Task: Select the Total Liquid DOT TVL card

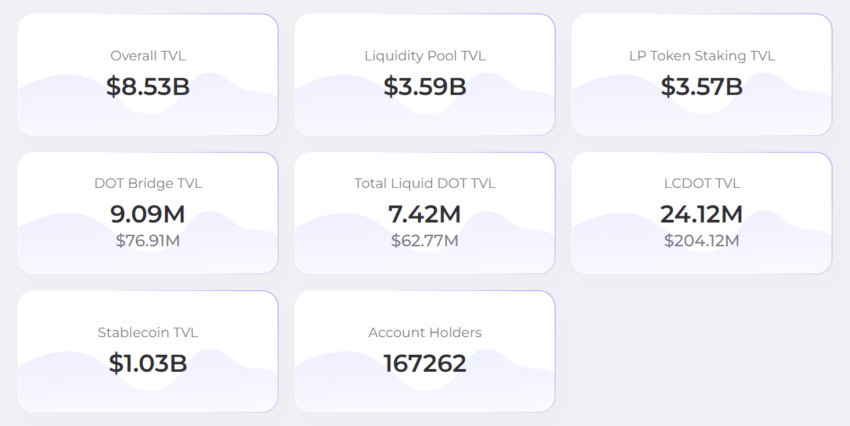Action: pyautogui.click(x=425, y=213)
